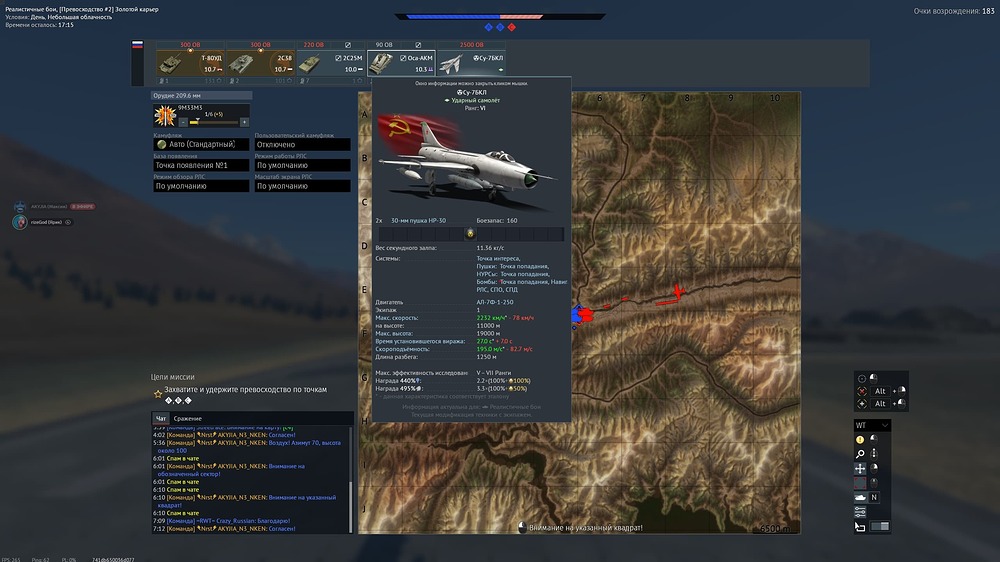
Task: Click the team score progress bar
Action: click(500, 17)
